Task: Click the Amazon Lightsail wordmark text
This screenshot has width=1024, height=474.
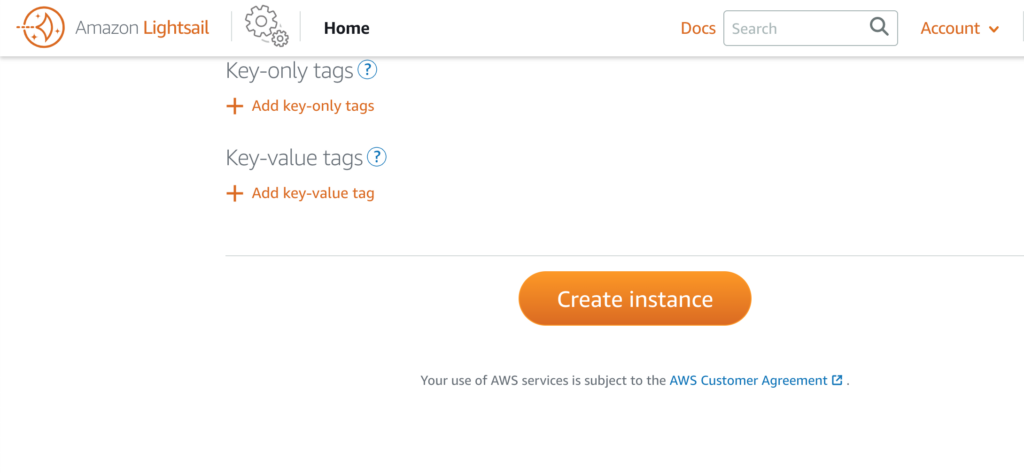Action: (x=142, y=28)
